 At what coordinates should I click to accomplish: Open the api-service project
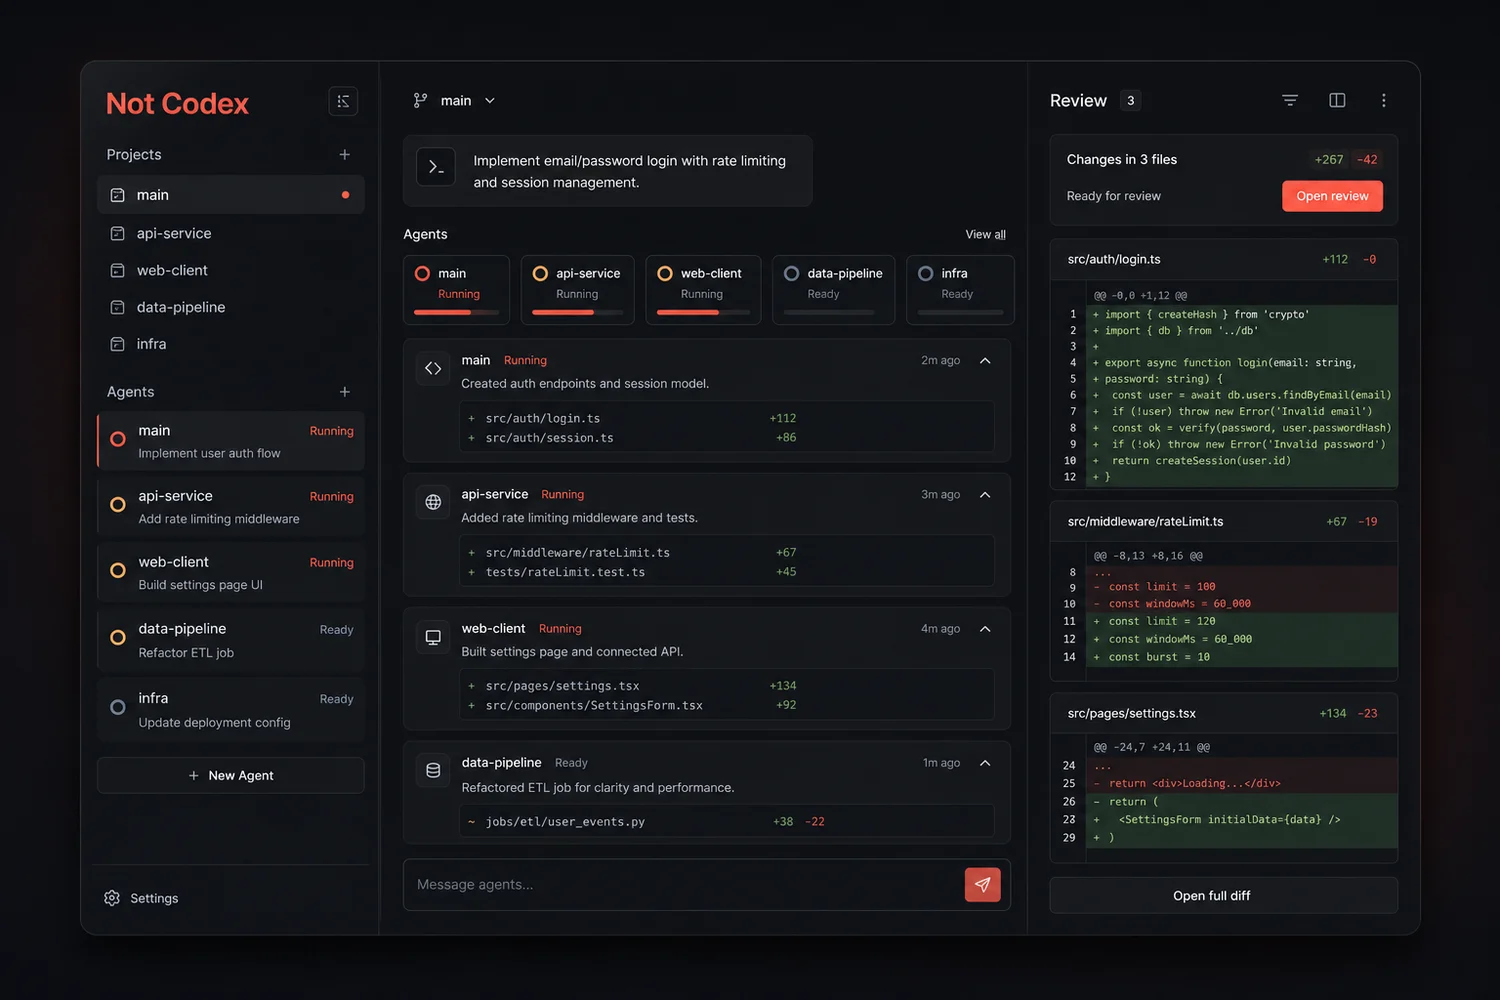[231, 233]
